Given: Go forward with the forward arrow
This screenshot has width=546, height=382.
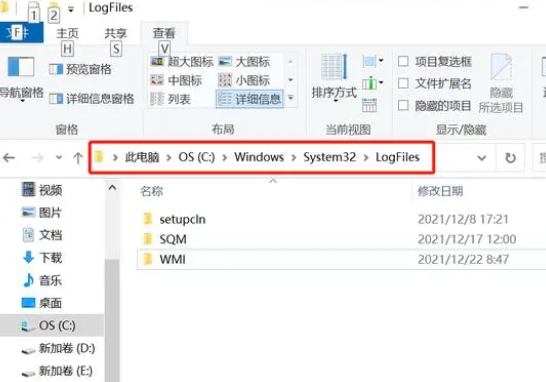Looking at the screenshot, I should point(37,158).
